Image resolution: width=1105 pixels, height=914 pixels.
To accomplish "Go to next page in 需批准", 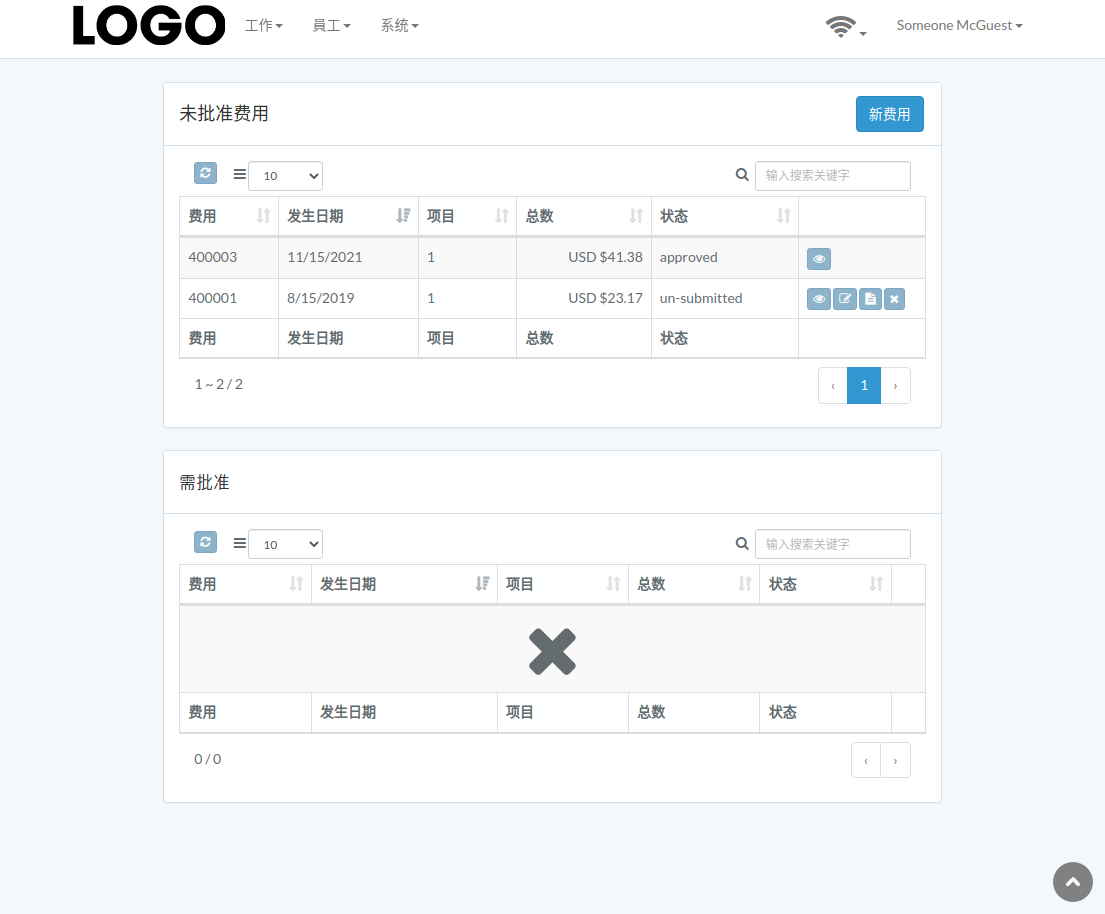I will tap(896, 760).
